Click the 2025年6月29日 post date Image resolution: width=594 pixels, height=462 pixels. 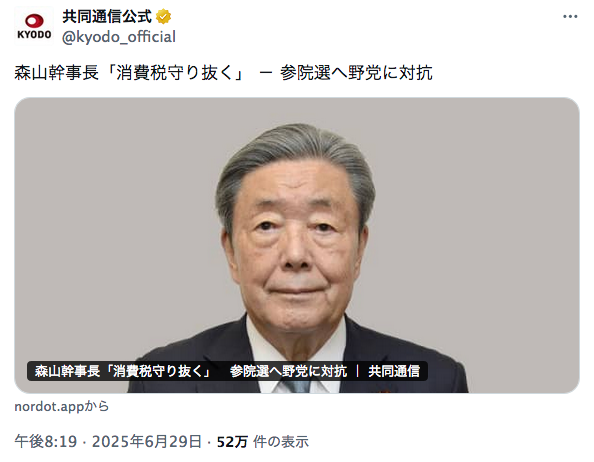(147, 442)
